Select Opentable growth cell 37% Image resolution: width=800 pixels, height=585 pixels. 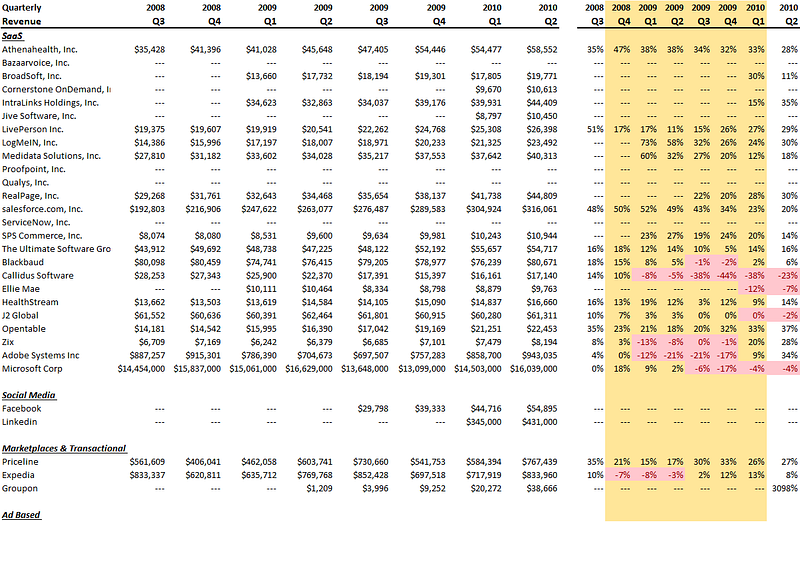point(789,328)
